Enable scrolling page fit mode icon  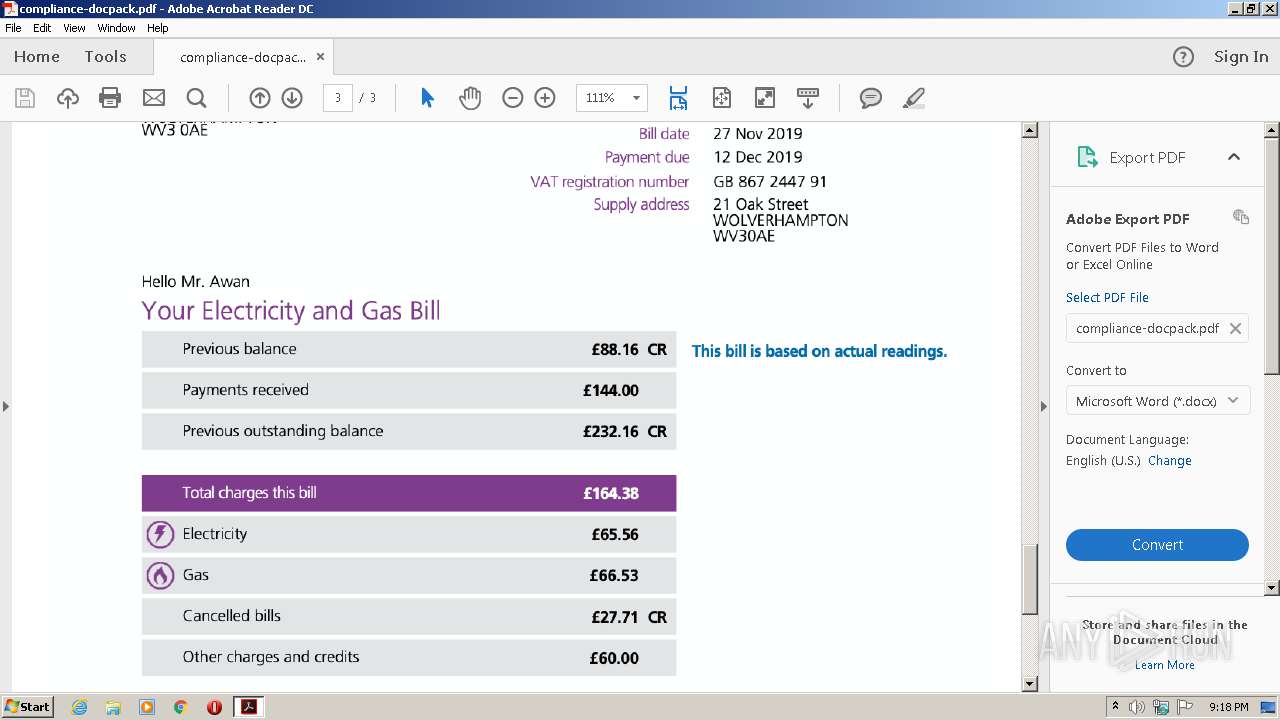point(678,98)
